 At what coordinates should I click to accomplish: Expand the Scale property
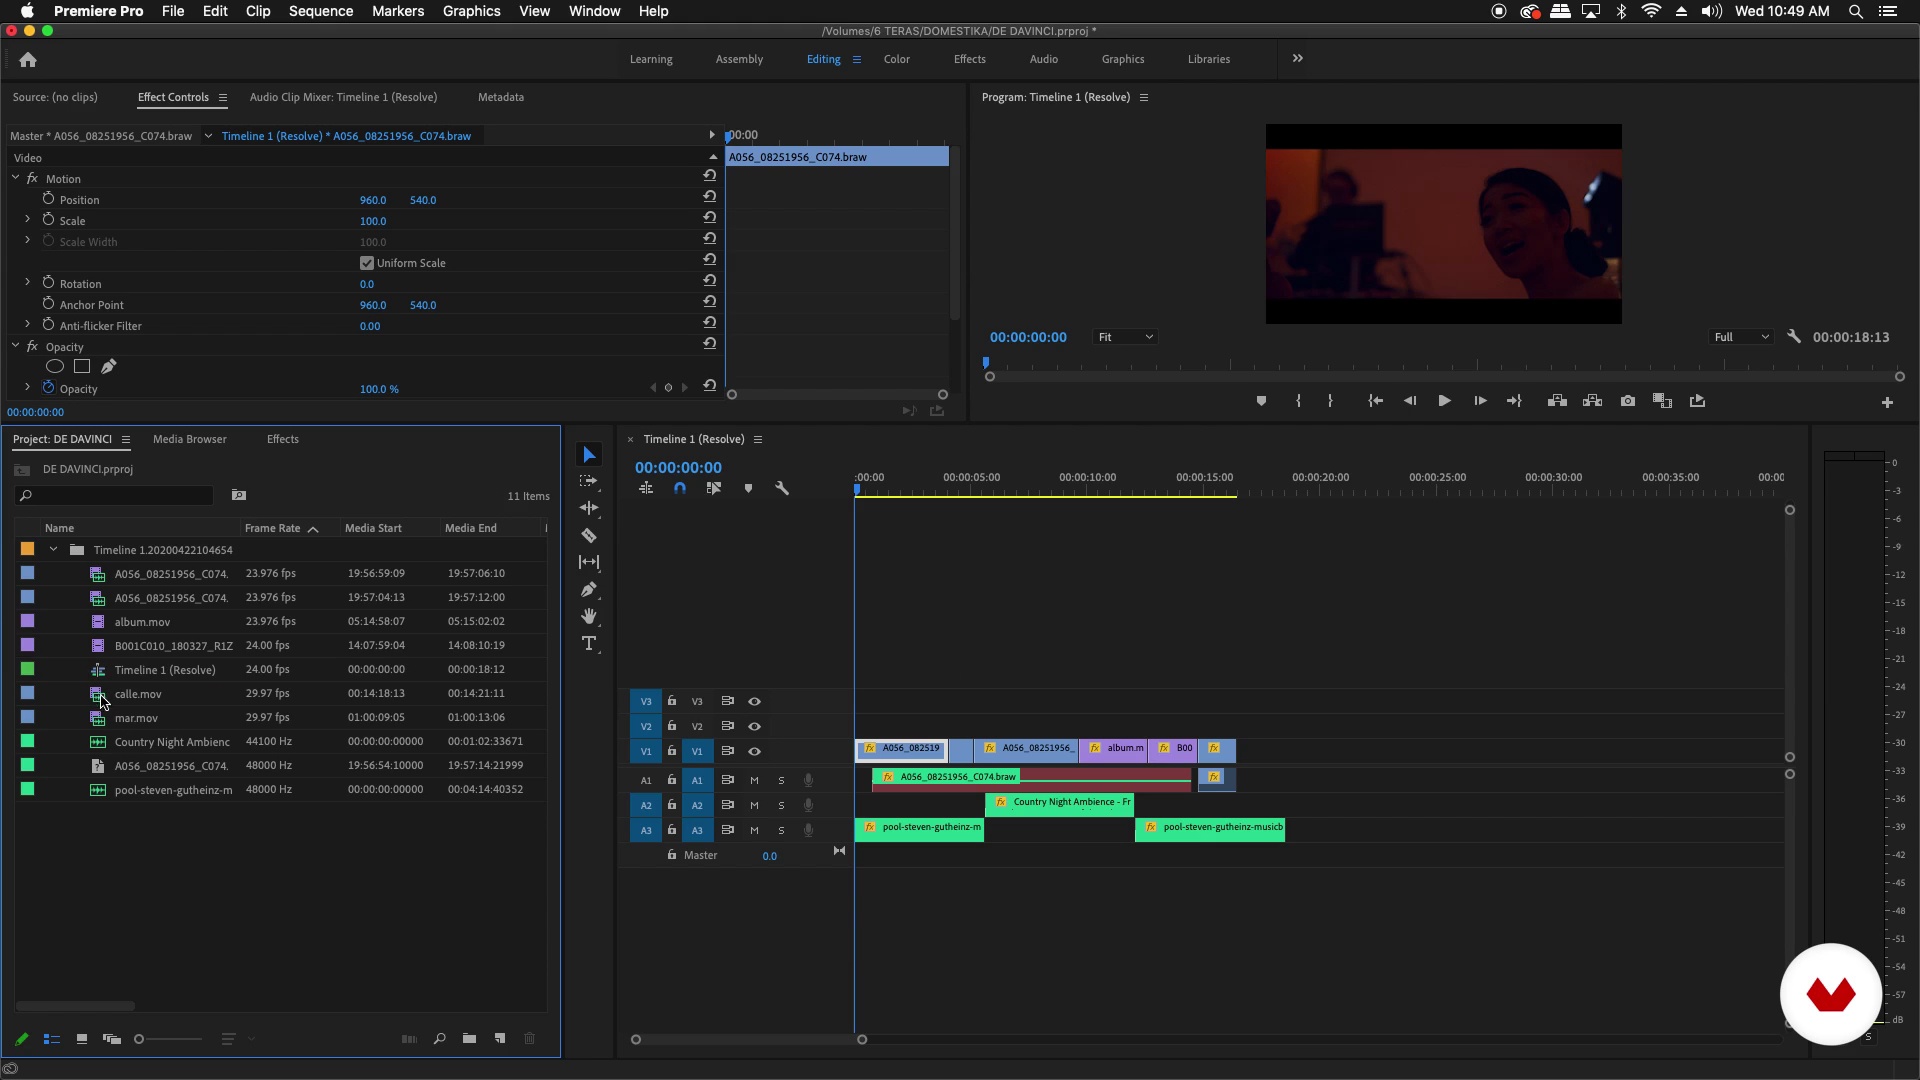[27, 219]
